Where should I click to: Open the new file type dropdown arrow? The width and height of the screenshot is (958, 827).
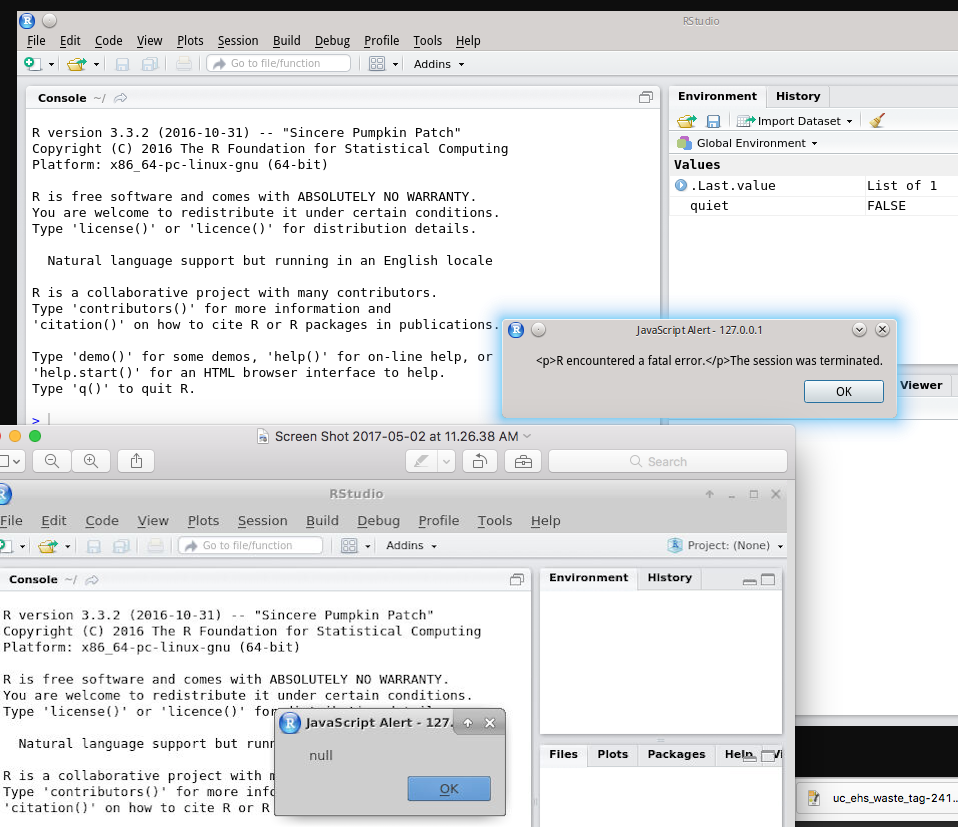coord(51,64)
